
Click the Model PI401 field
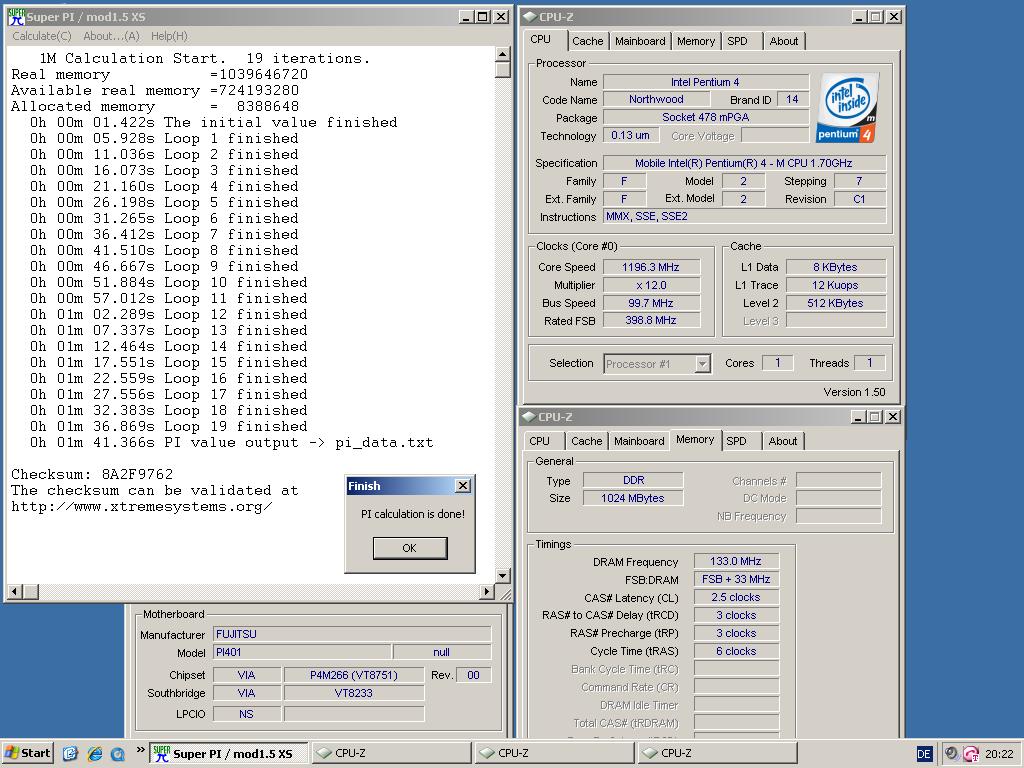[x=302, y=652]
